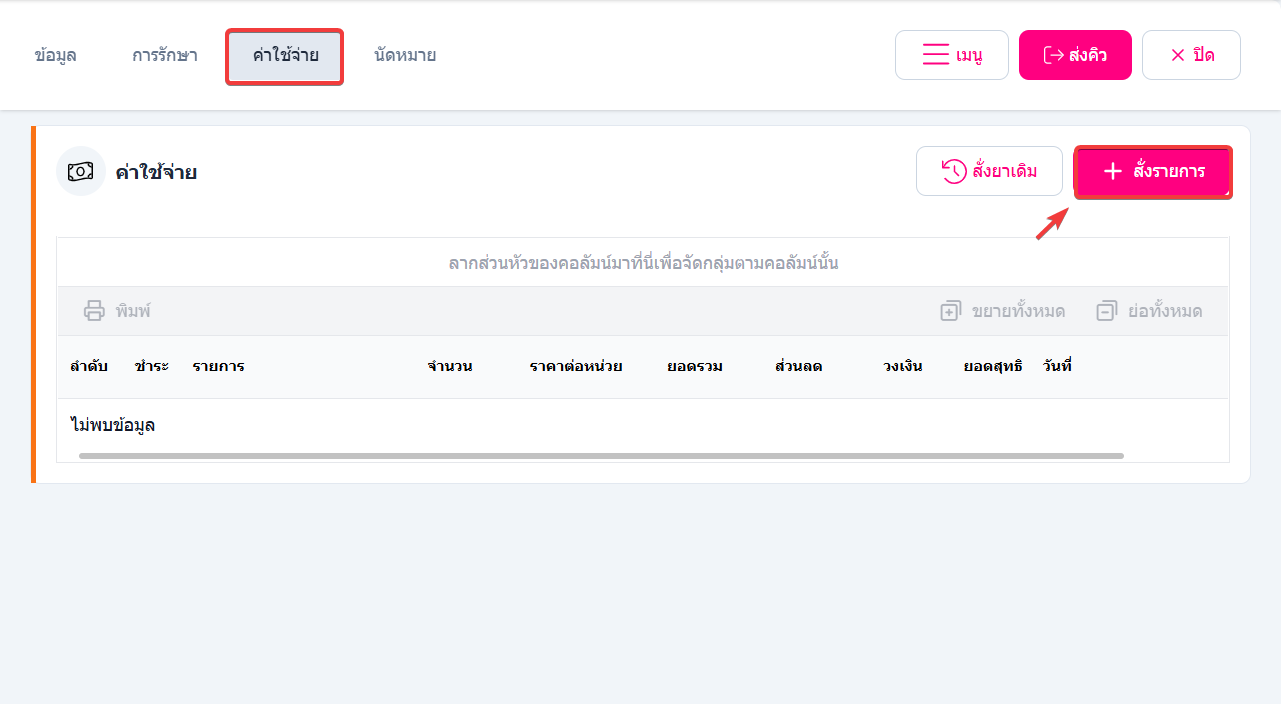Click the ไม่พบข้อมูล empty table message

pyautogui.click(x=113, y=425)
